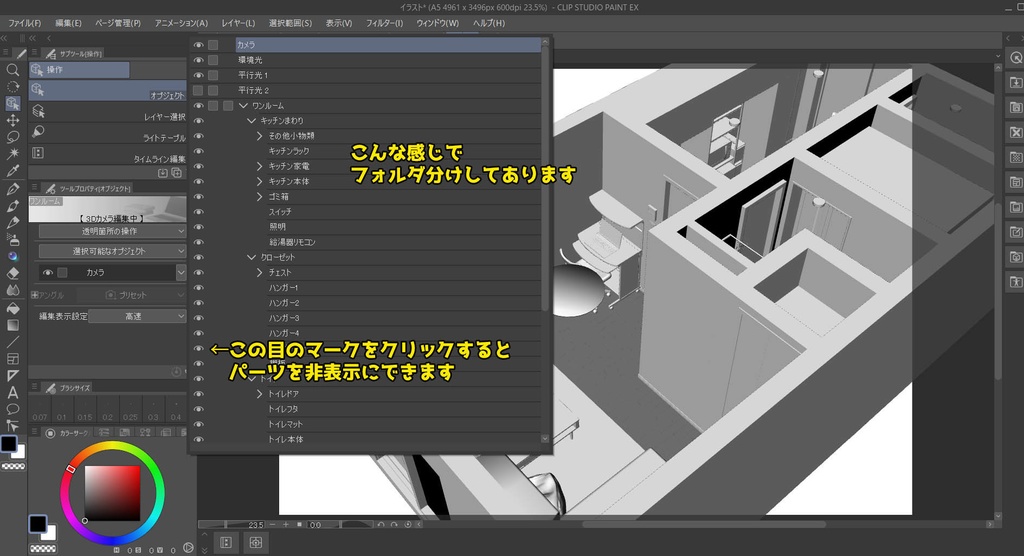The image size is (1024, 556).
Task: Click the object list vertical scrollbar
Action: click(545, 176)
